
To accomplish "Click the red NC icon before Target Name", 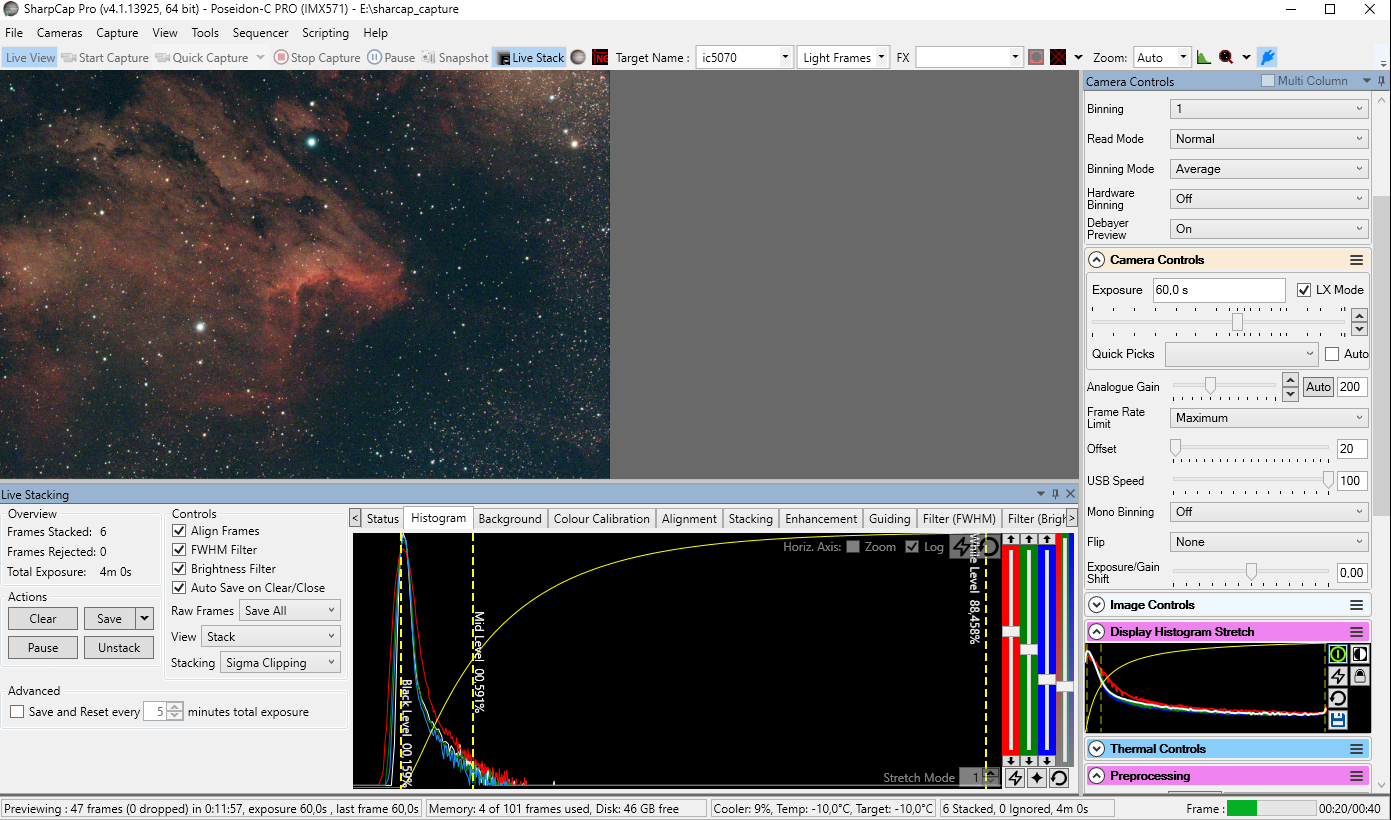I will pos(600,58).
